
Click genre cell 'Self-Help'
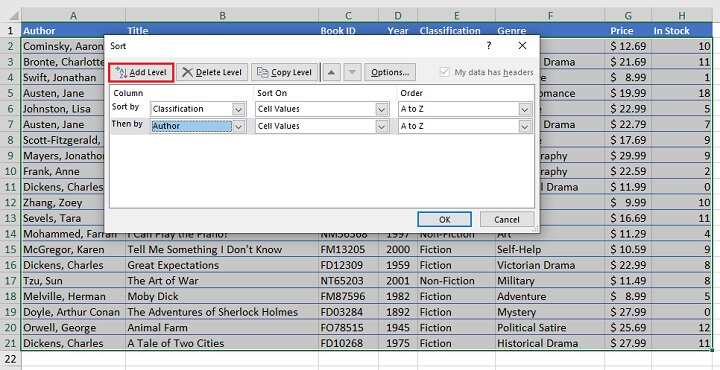550,250
